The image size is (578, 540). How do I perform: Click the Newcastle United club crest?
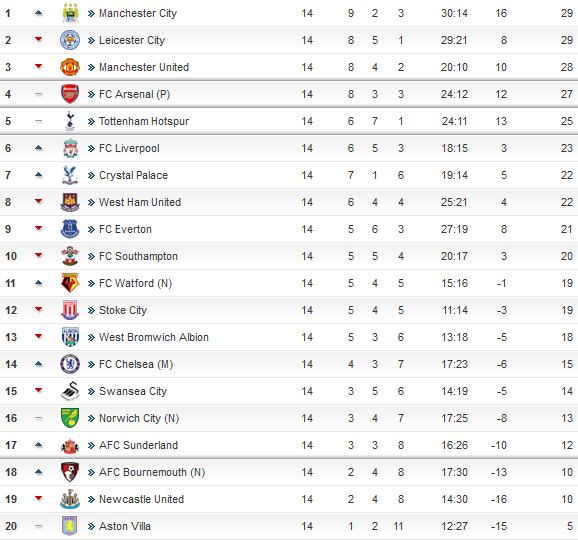point(70,499)
